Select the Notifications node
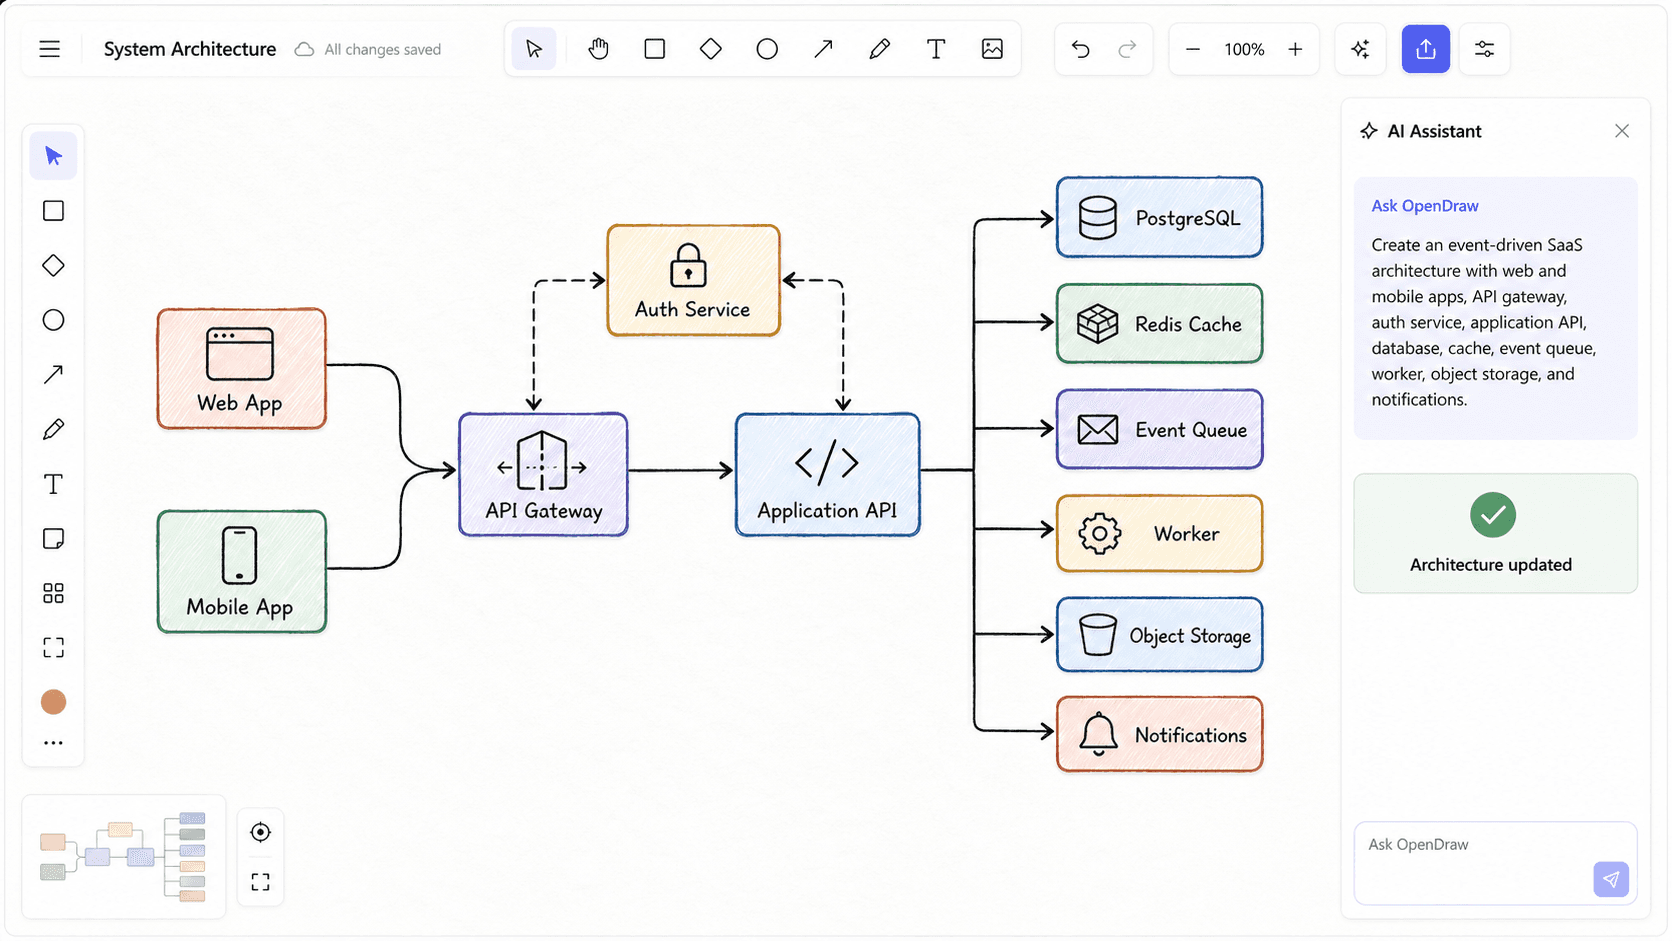 click(1159, 734)
